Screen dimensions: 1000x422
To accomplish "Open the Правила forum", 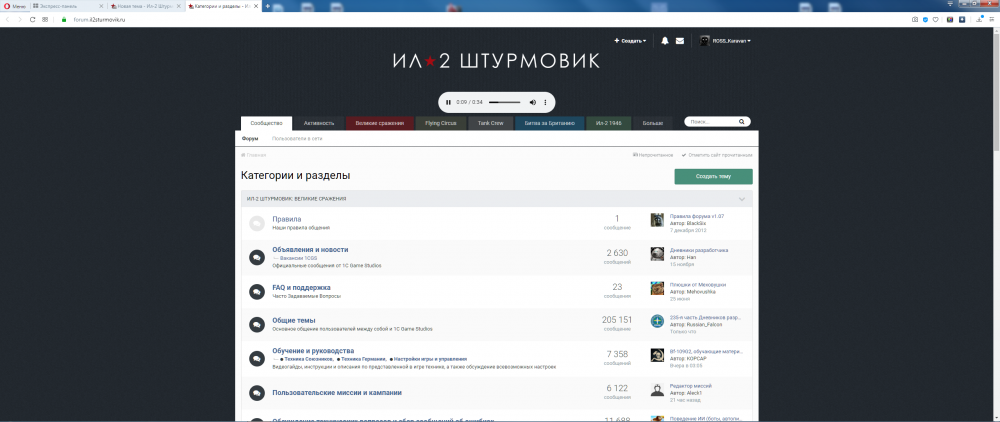I will [286, 219].
